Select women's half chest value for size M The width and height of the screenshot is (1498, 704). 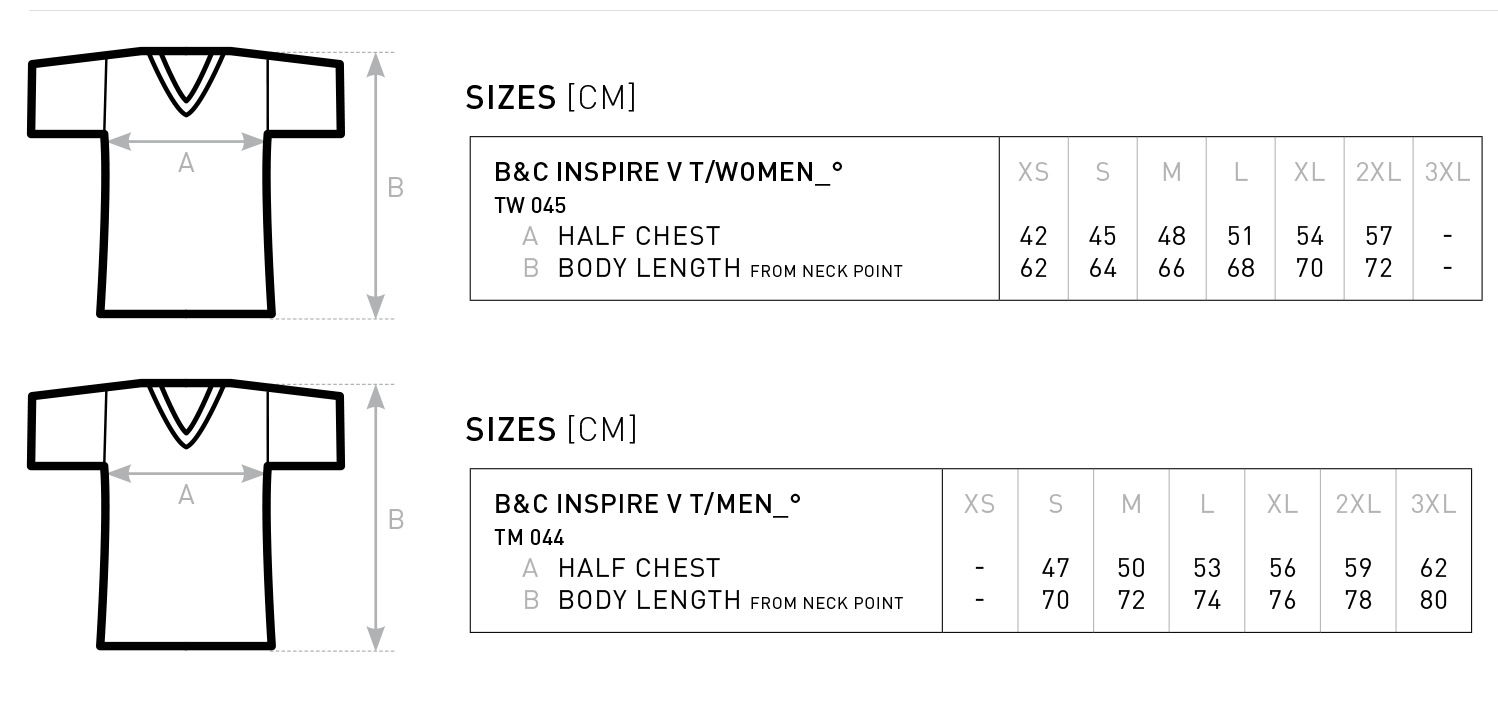(1171, 237)
